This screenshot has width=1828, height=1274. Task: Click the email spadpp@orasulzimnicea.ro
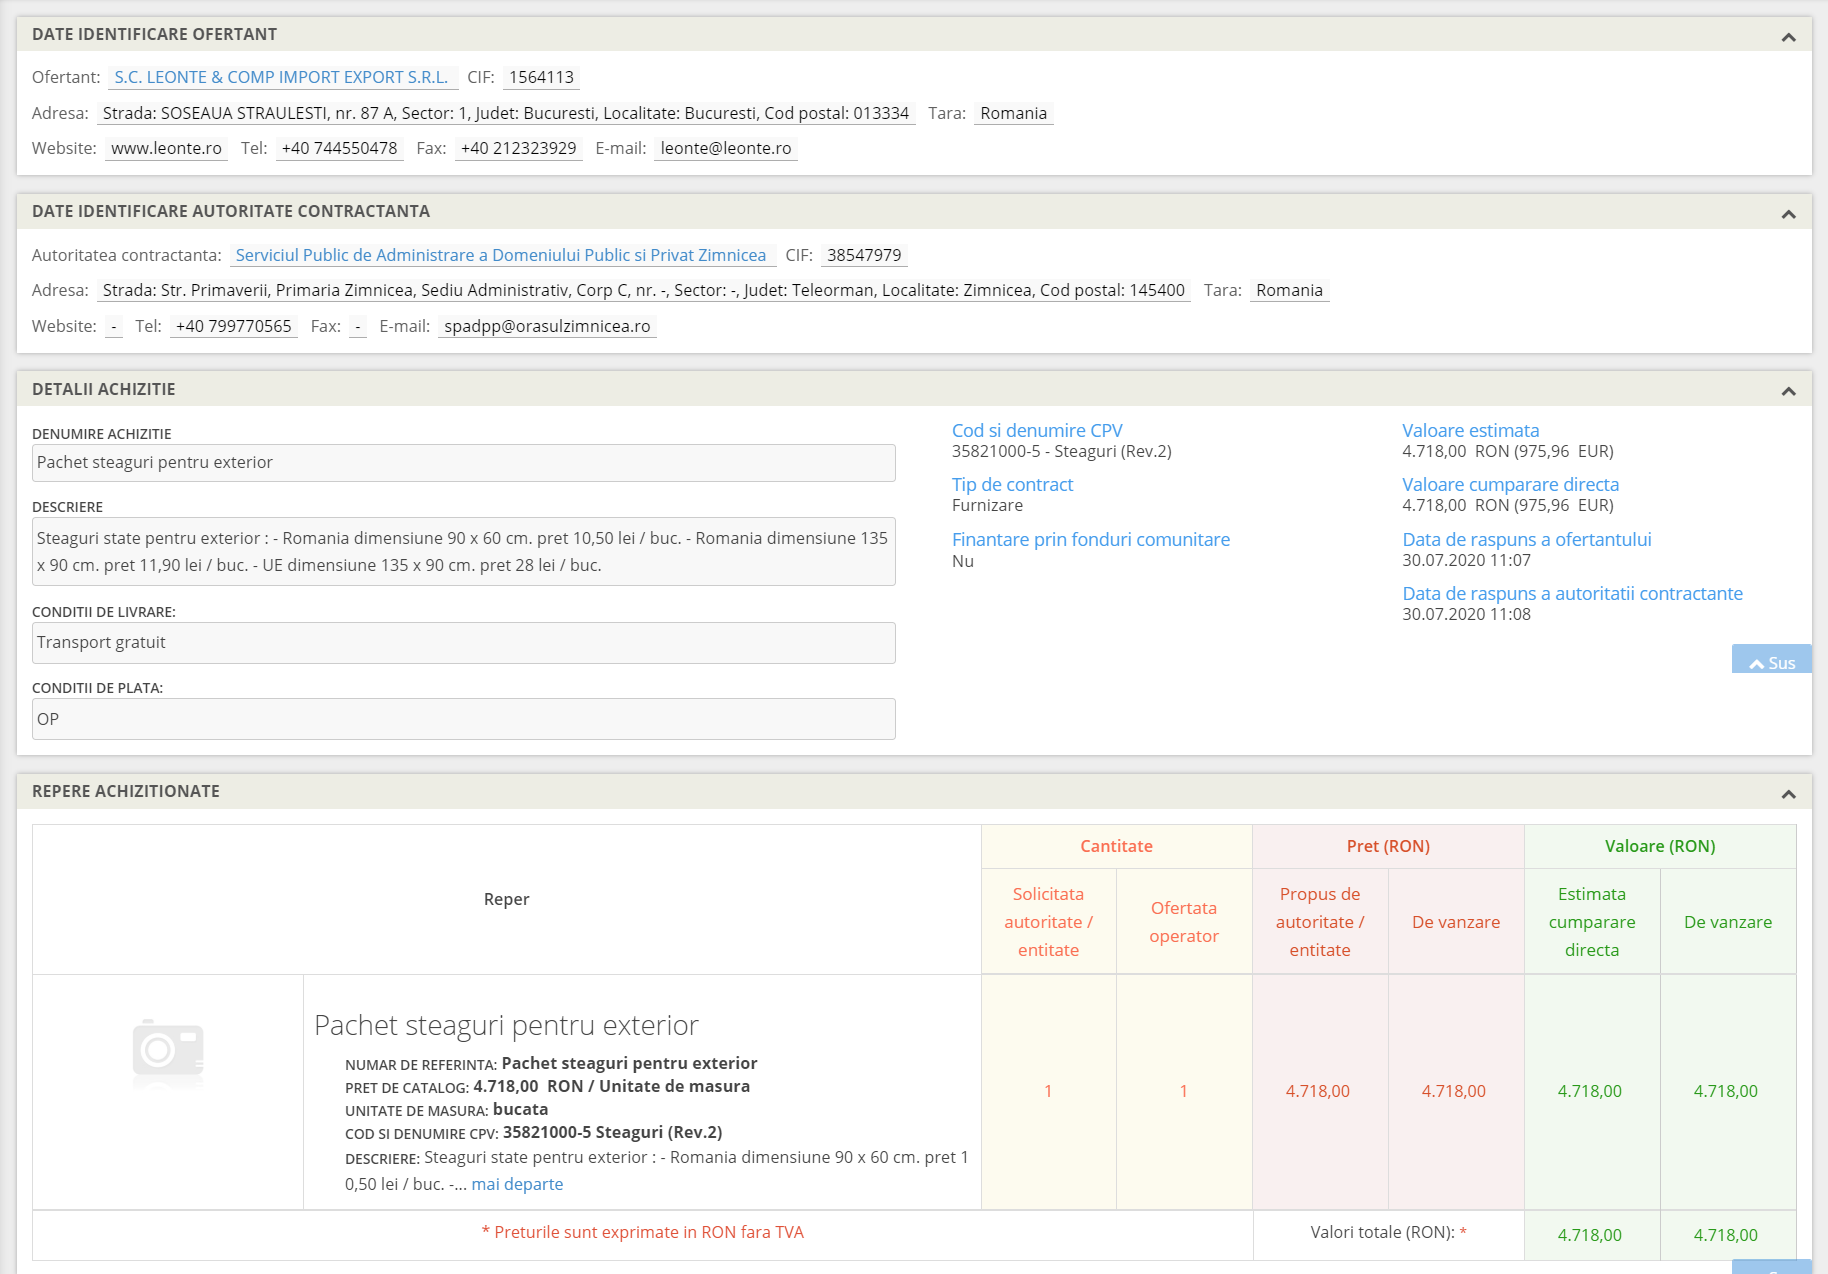[547, 326]
